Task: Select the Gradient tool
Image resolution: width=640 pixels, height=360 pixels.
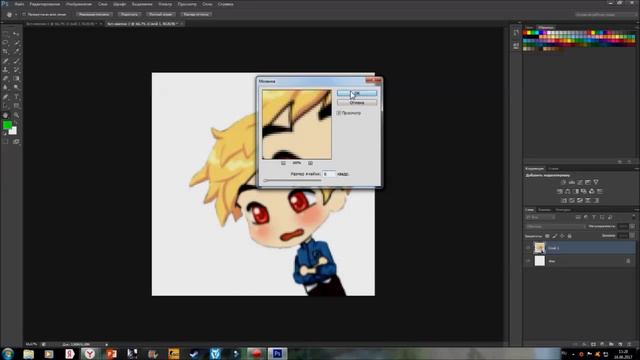Action: [16, 78]
